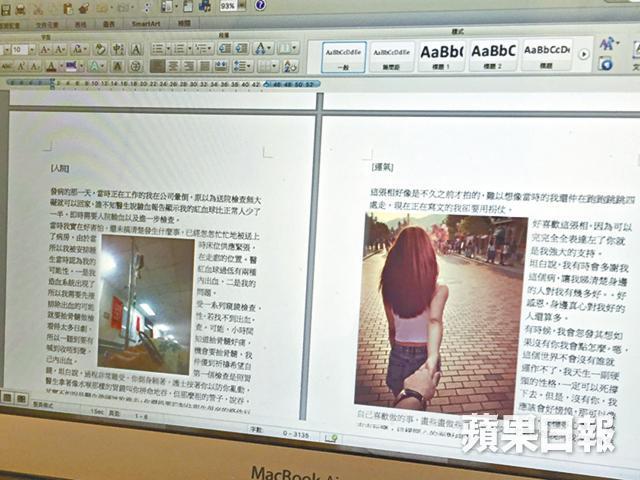640x480 pixels.
Task: Apply the 標題 2 style
Action: (493, 55)
